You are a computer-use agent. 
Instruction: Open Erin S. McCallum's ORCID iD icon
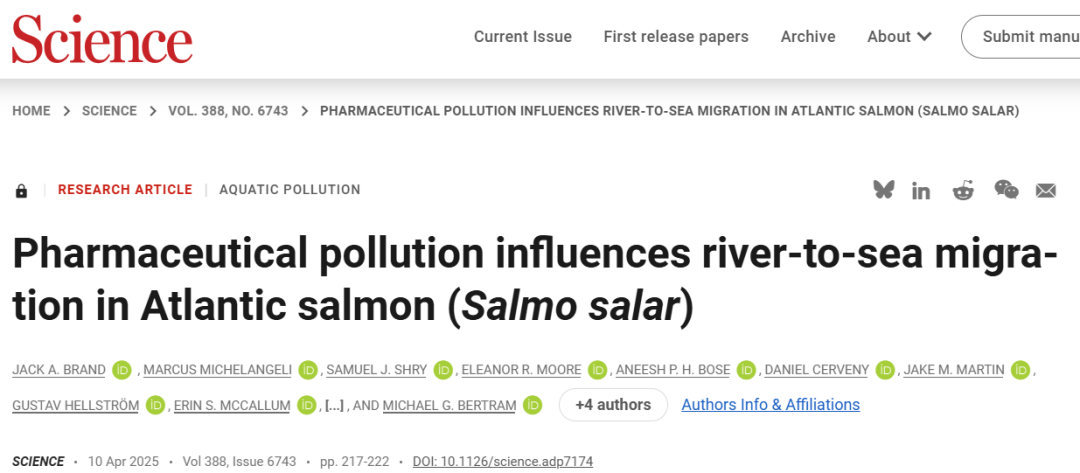point(307,406)
